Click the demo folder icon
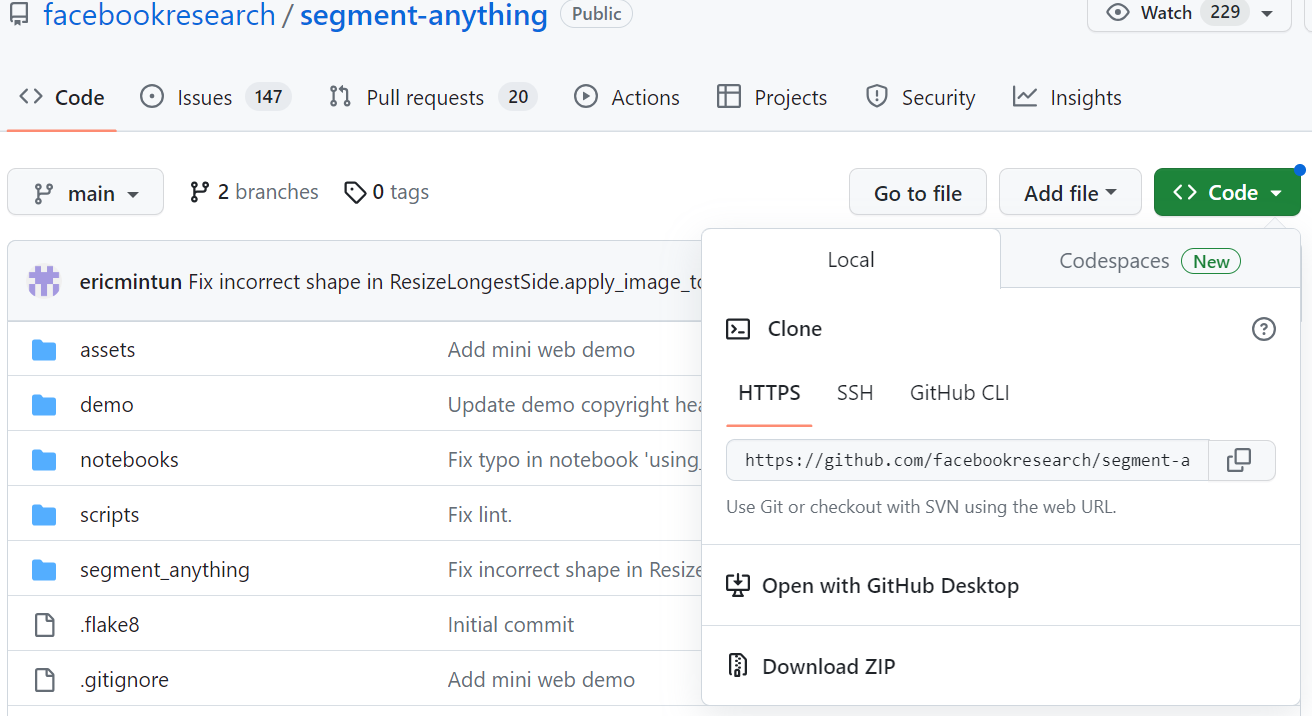Image resolution: width=1312 pixels, height=716 pixels. pos(44,405)
